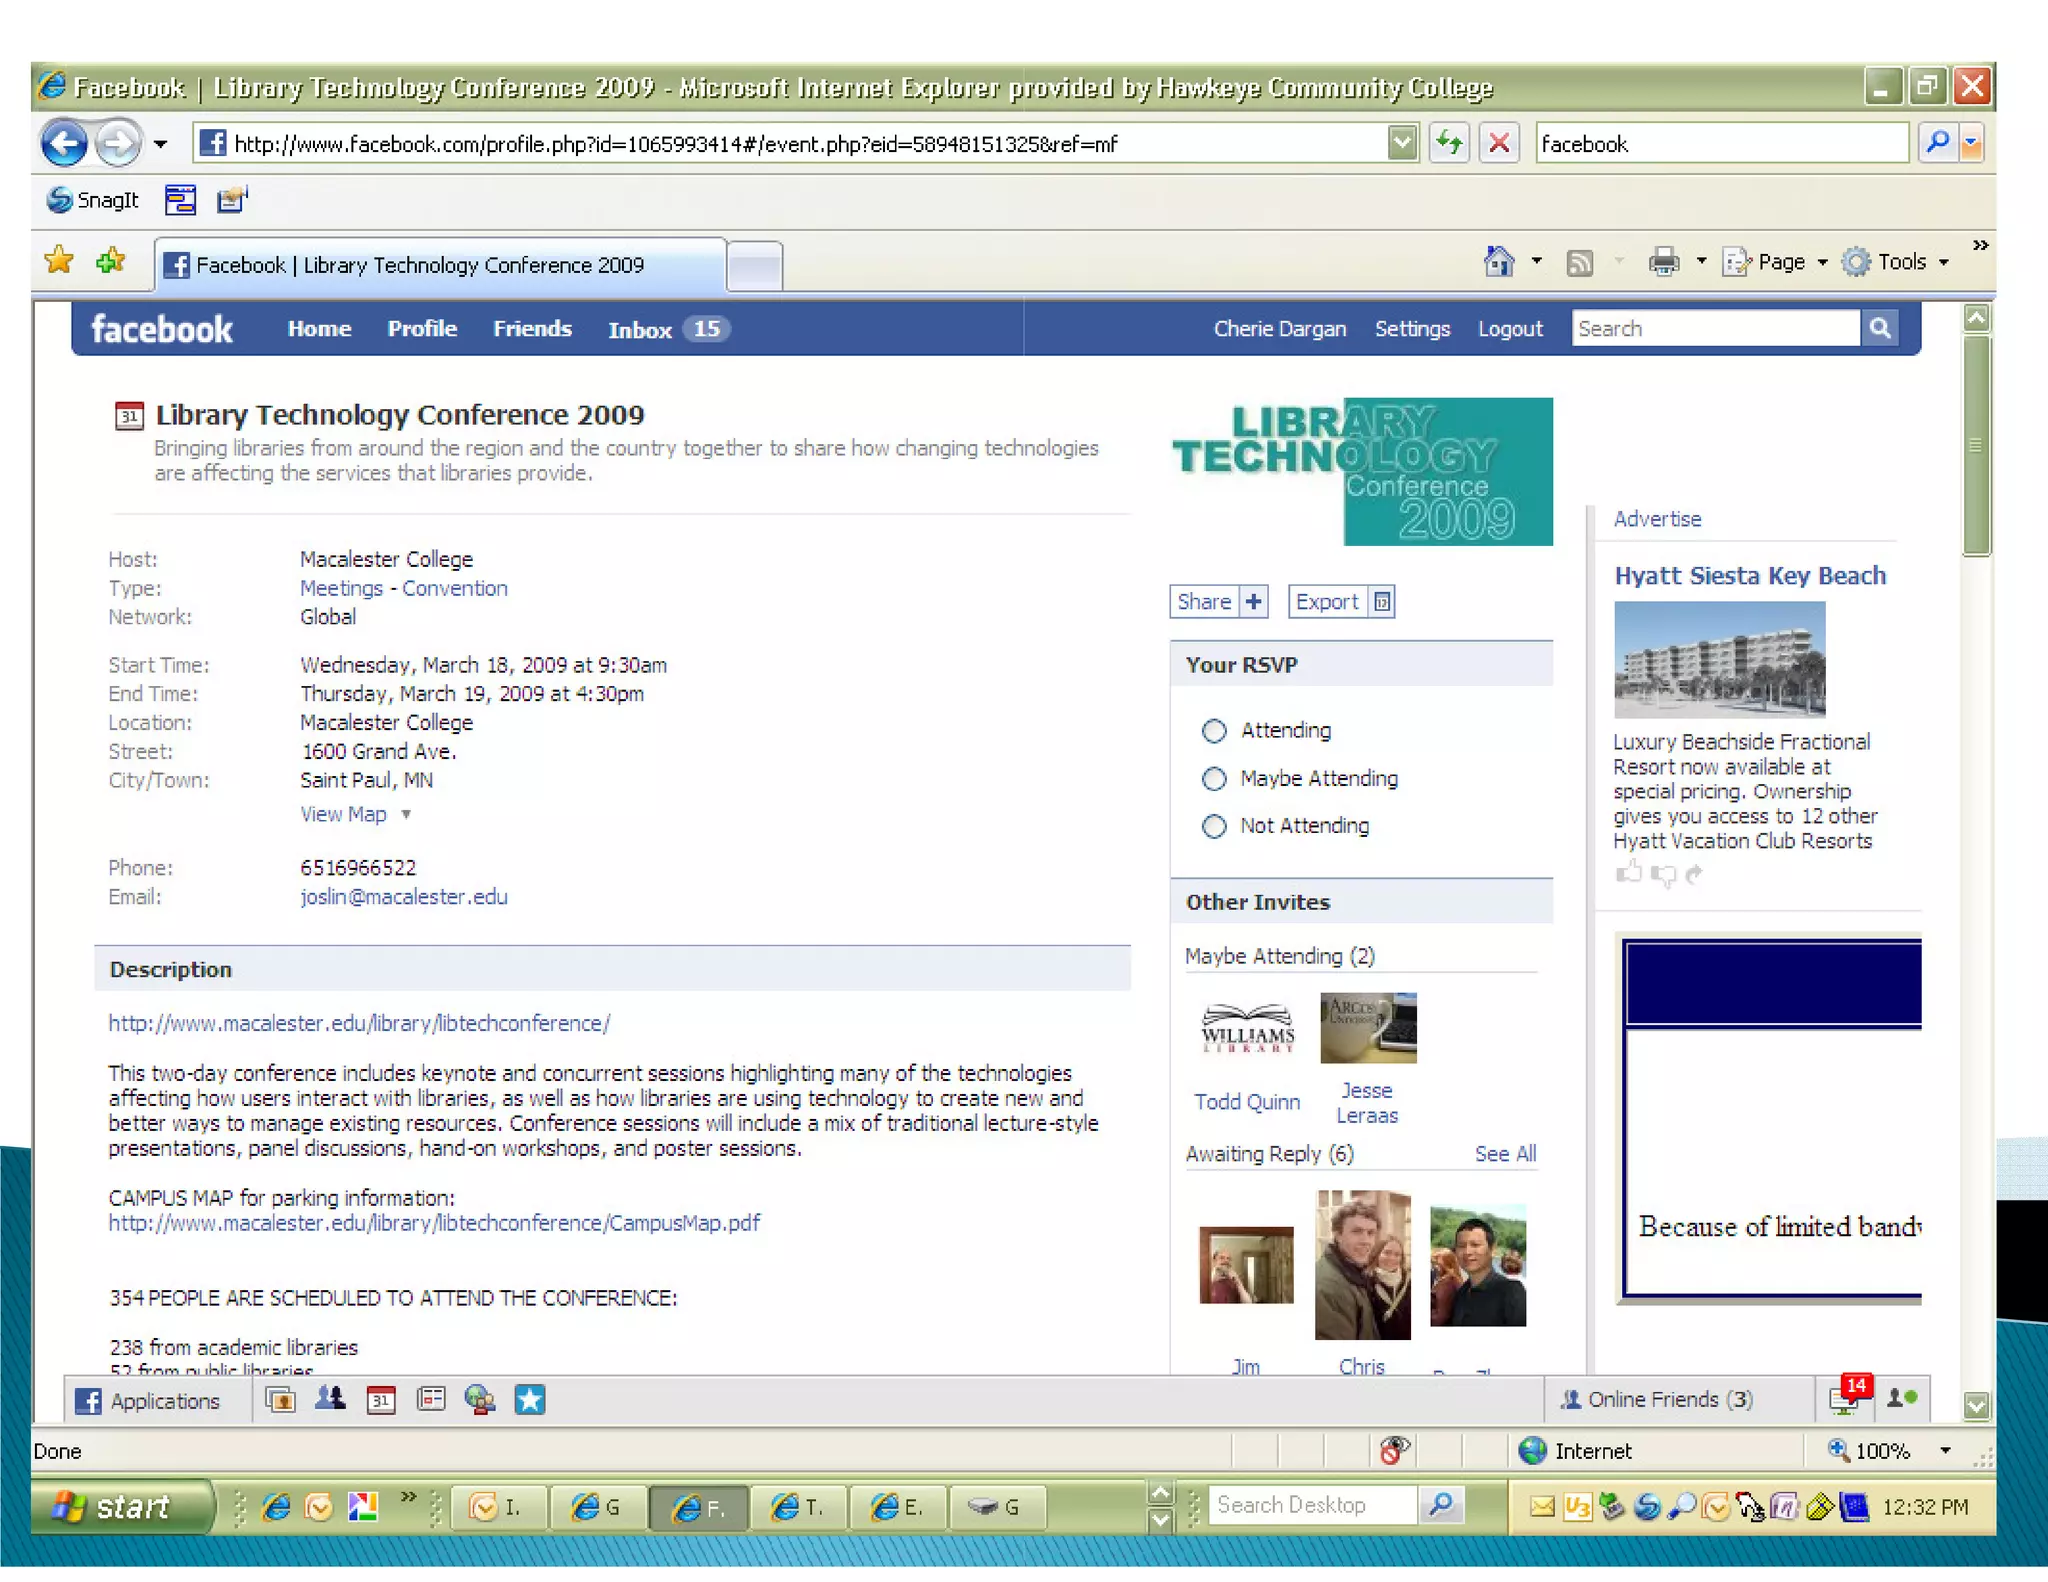Viewport: 2048px width, 1582px height.
Task: Open the CampusMap.pdf link
Action: tap(434, 1223)
